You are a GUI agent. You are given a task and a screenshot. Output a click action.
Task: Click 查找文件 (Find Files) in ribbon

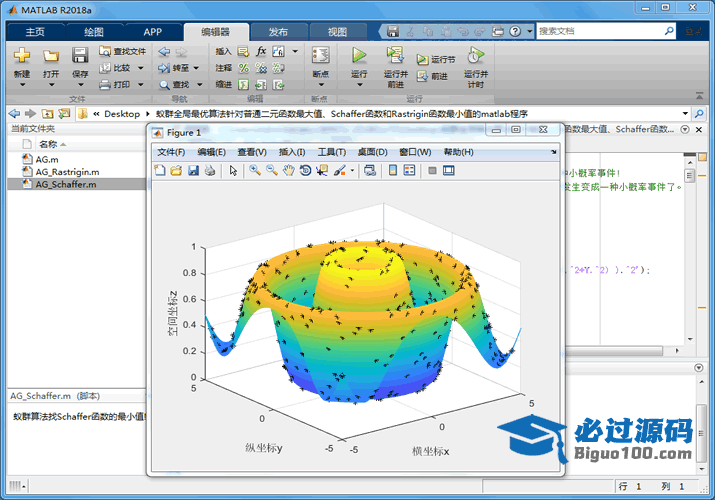coord(123,51)
